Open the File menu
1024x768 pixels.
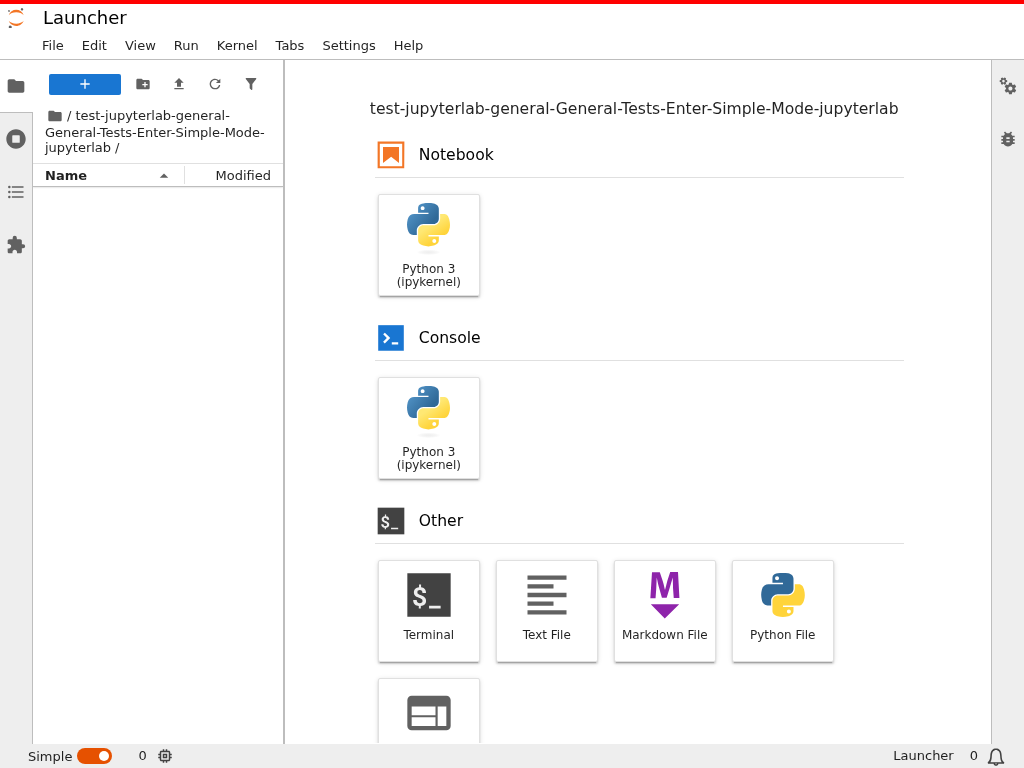pyautogui.click(x=53, y=46)
